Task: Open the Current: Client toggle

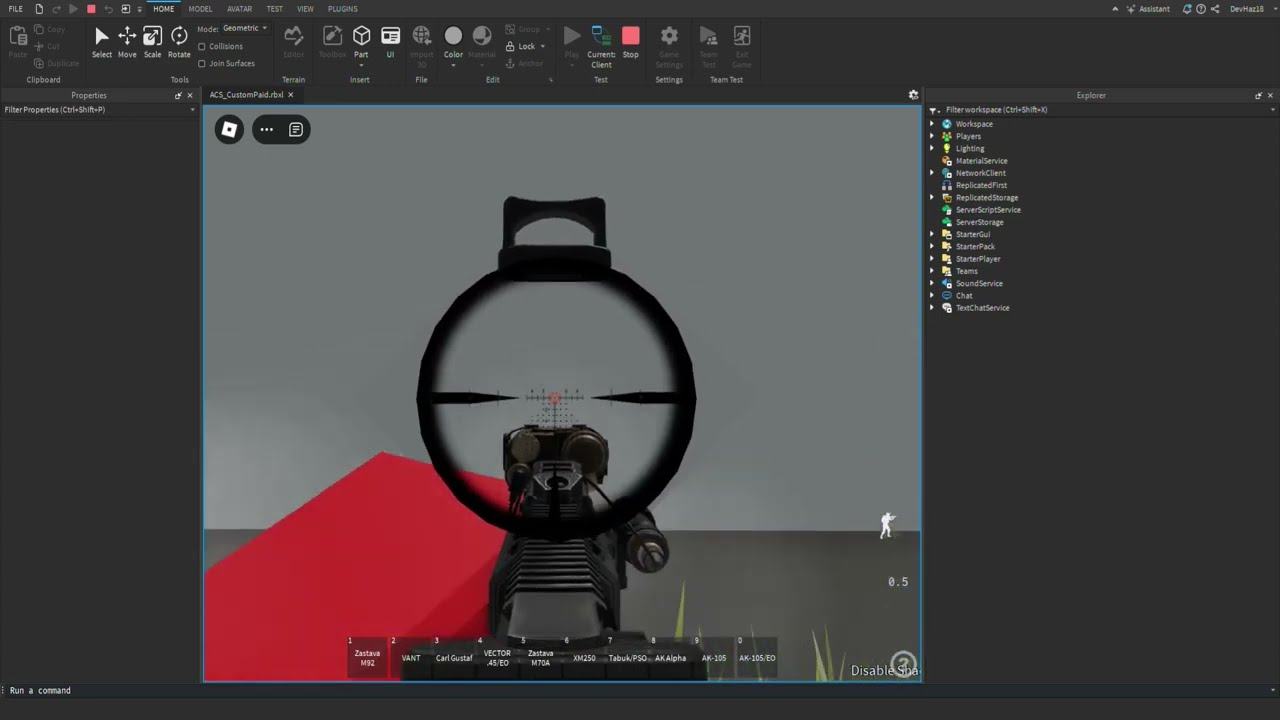Action: click(x=601, y=46)
